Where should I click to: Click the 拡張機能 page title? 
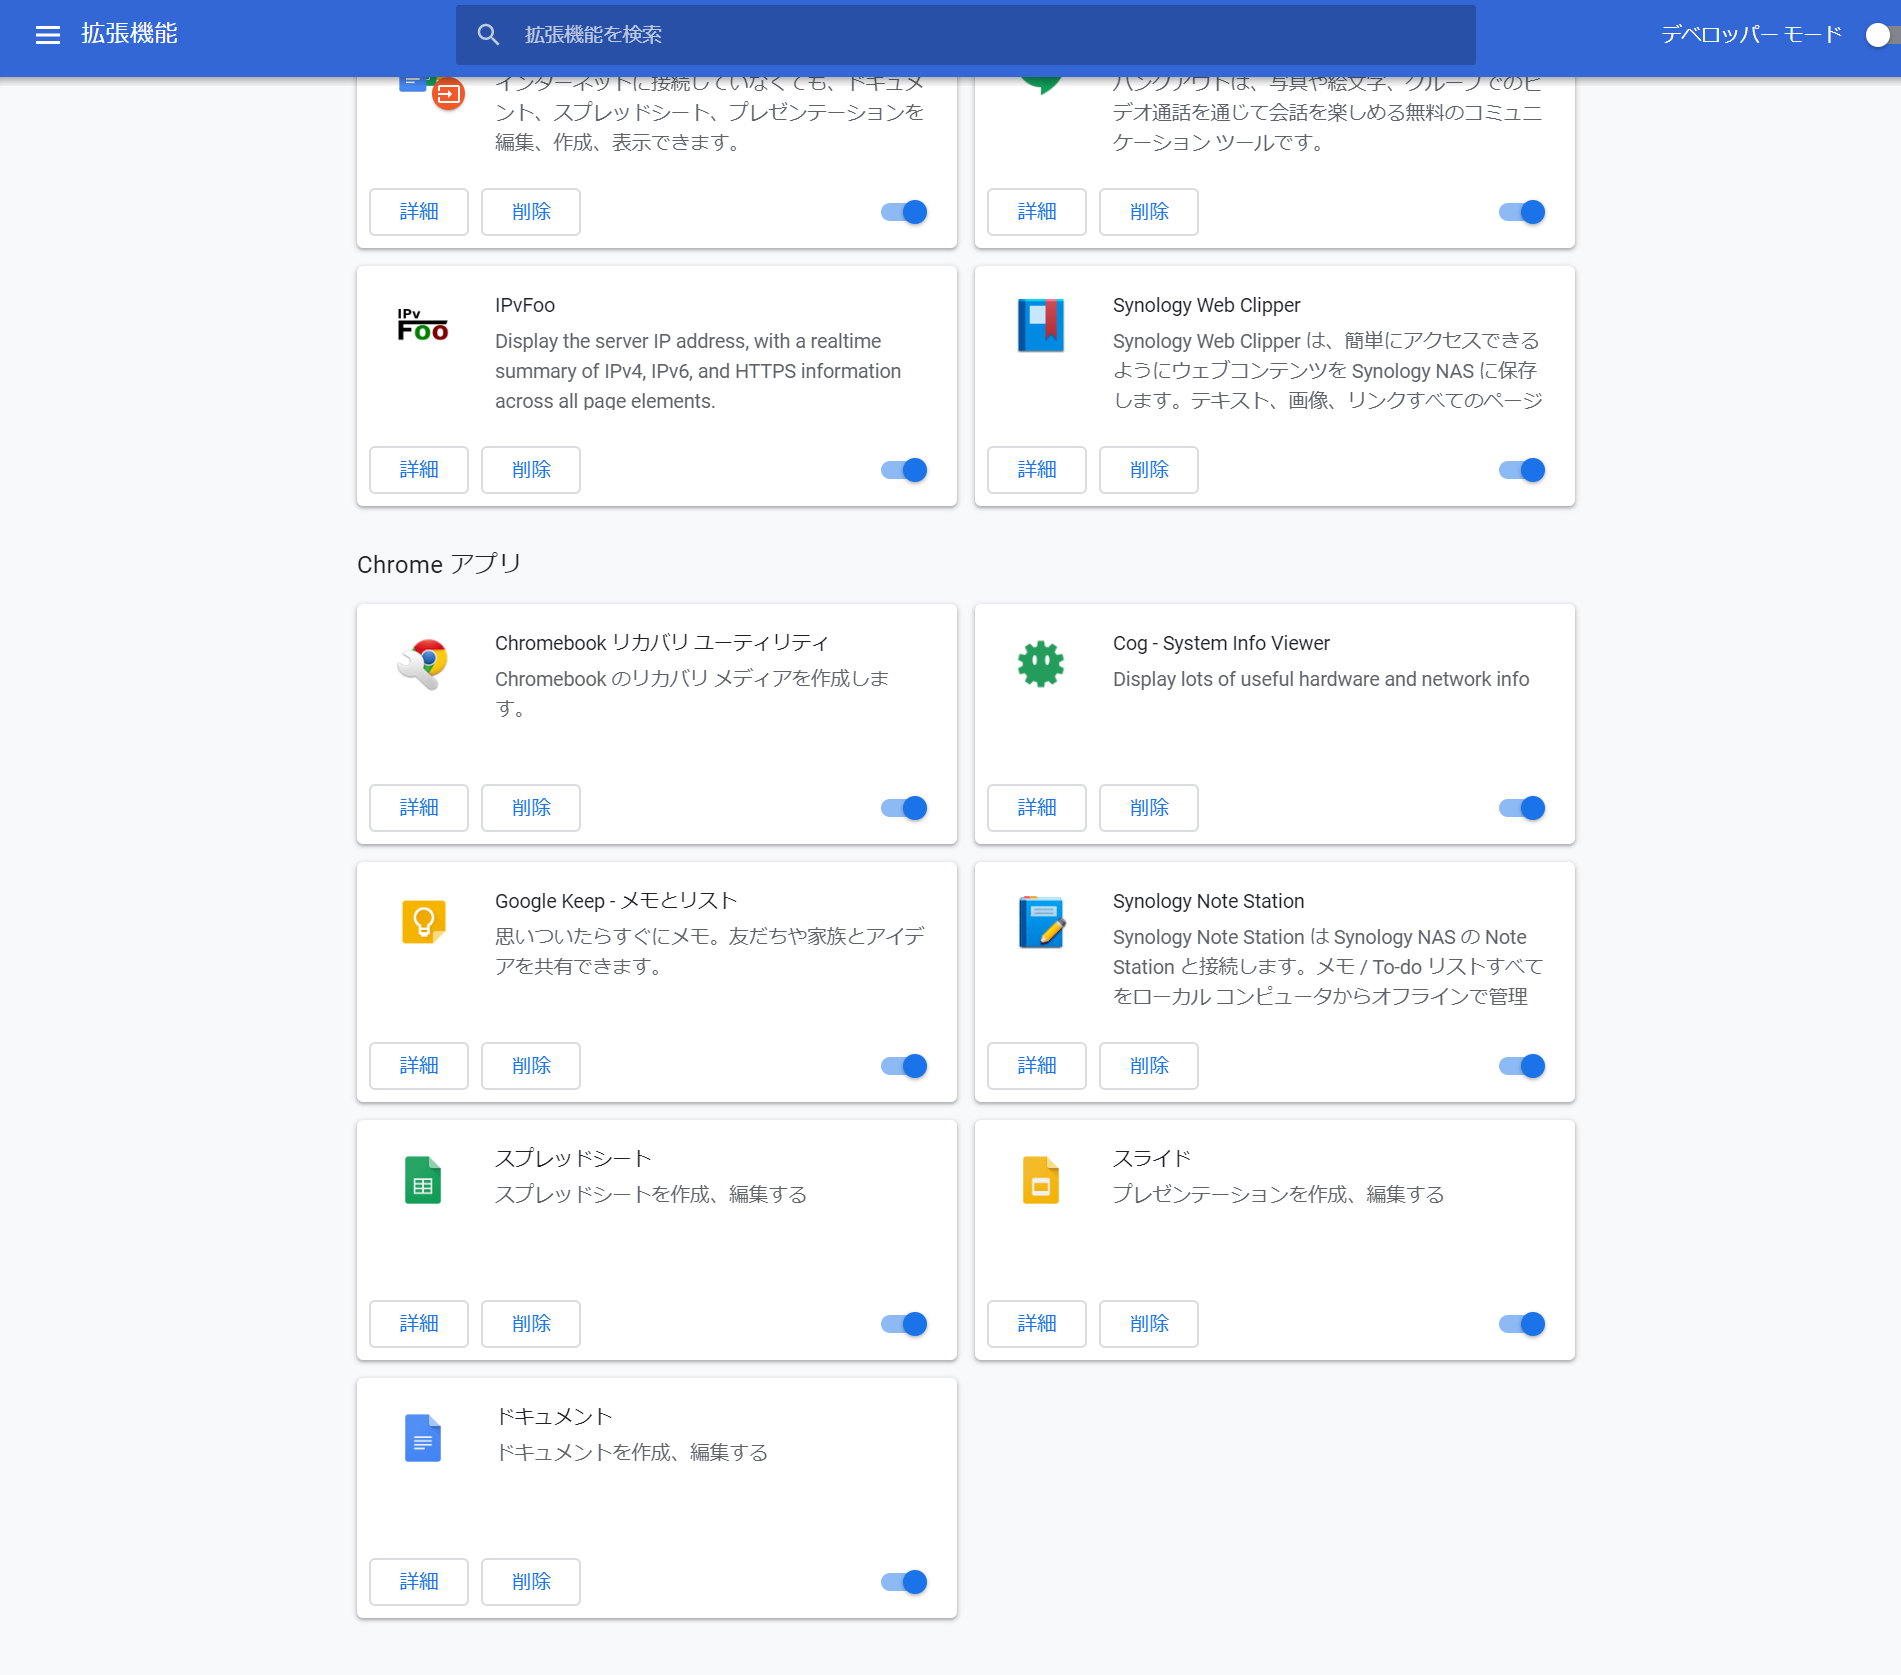[129, 34]
